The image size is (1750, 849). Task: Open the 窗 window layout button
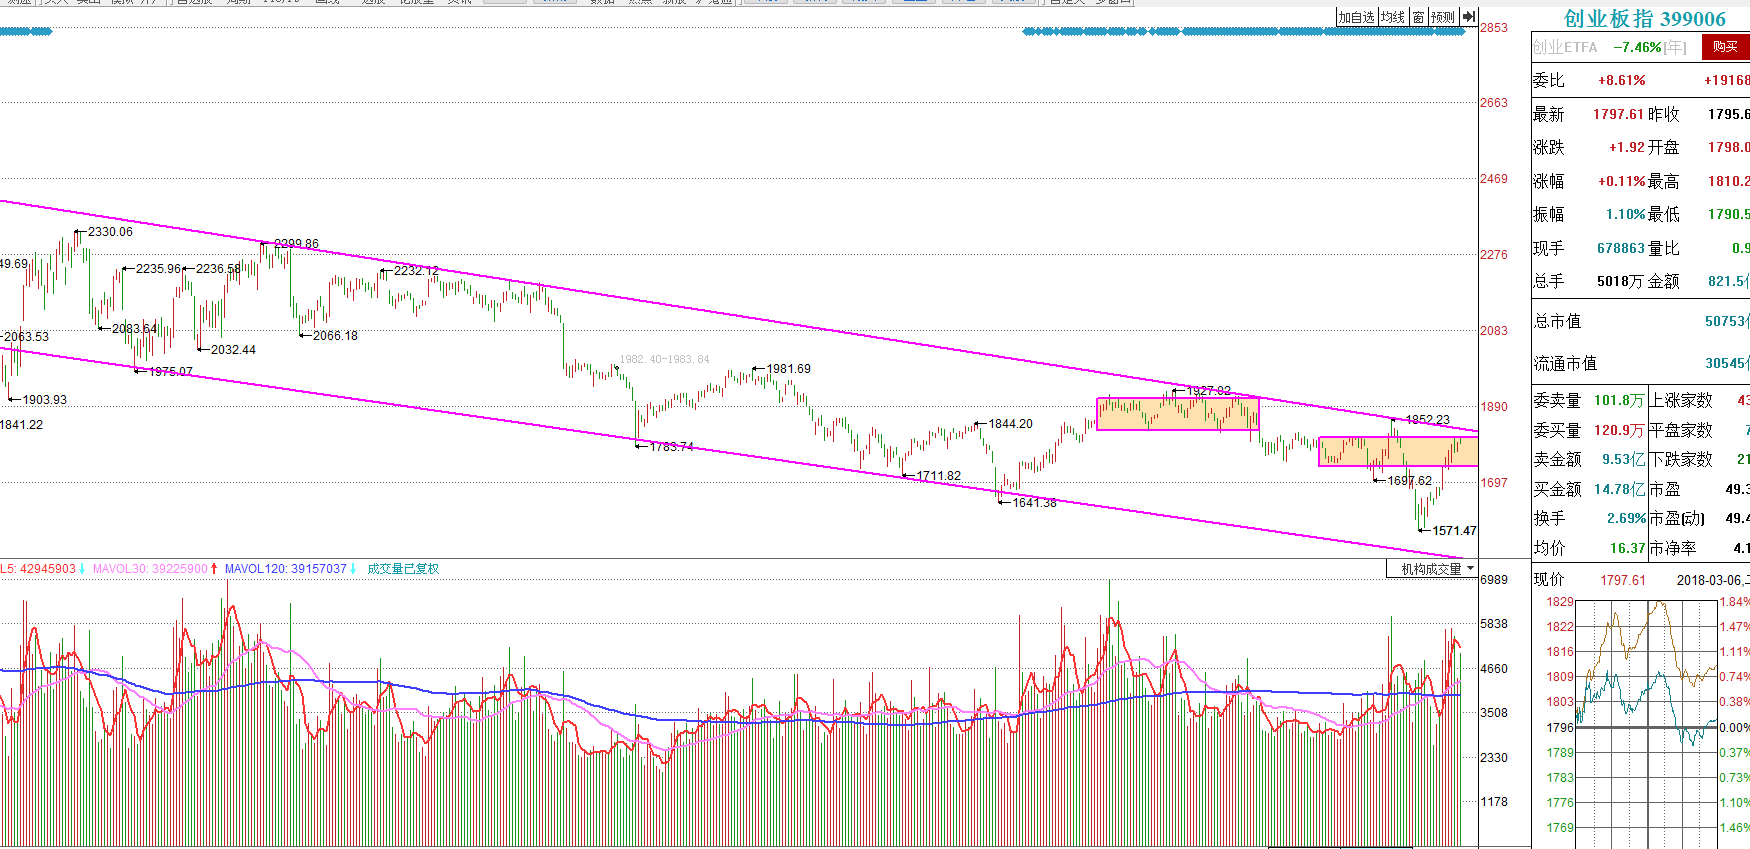(x=1418, y=17)
